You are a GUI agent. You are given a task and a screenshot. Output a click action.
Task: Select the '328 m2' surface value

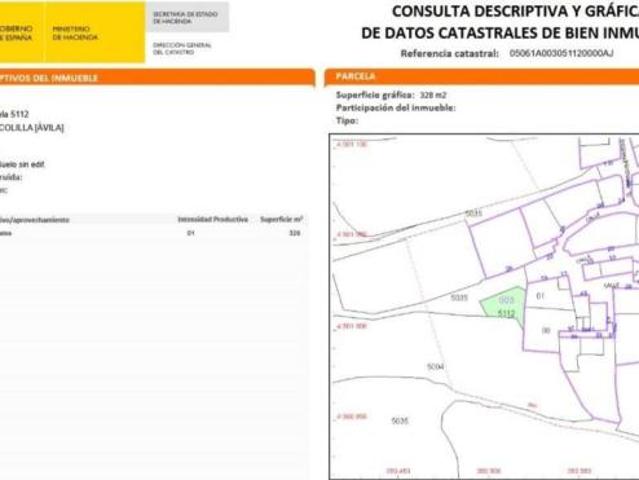click(433, 95)
